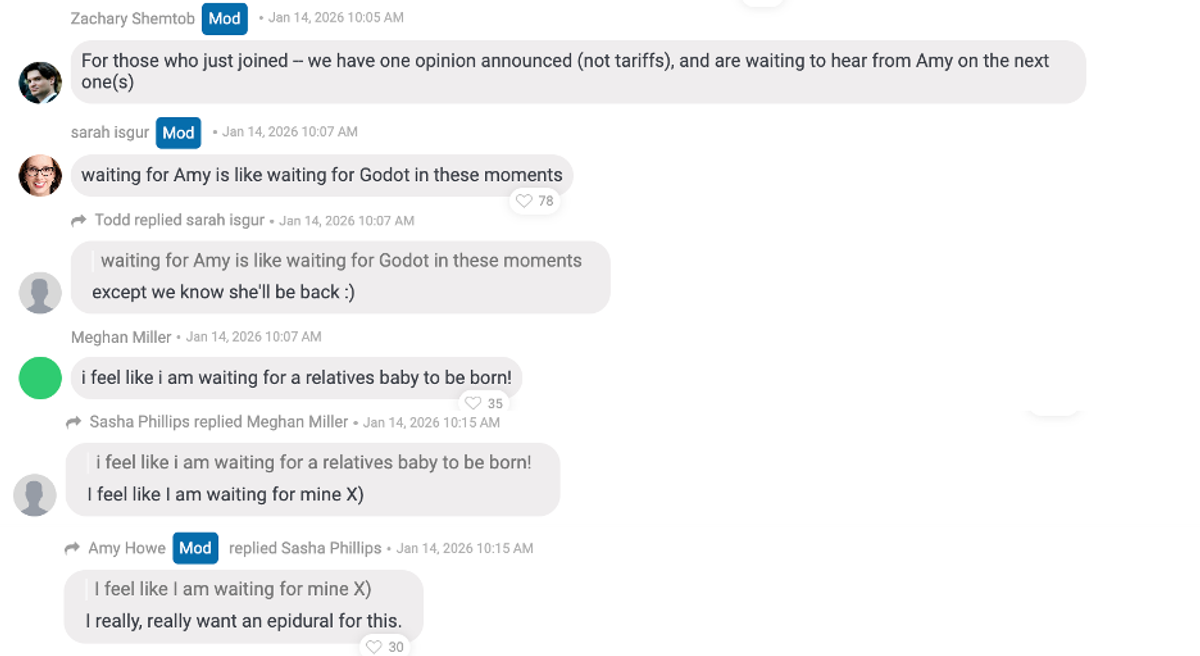
Task: Click Mod badge next to Amy Howe
Action: pyautogui.click(x=195, y=548)
